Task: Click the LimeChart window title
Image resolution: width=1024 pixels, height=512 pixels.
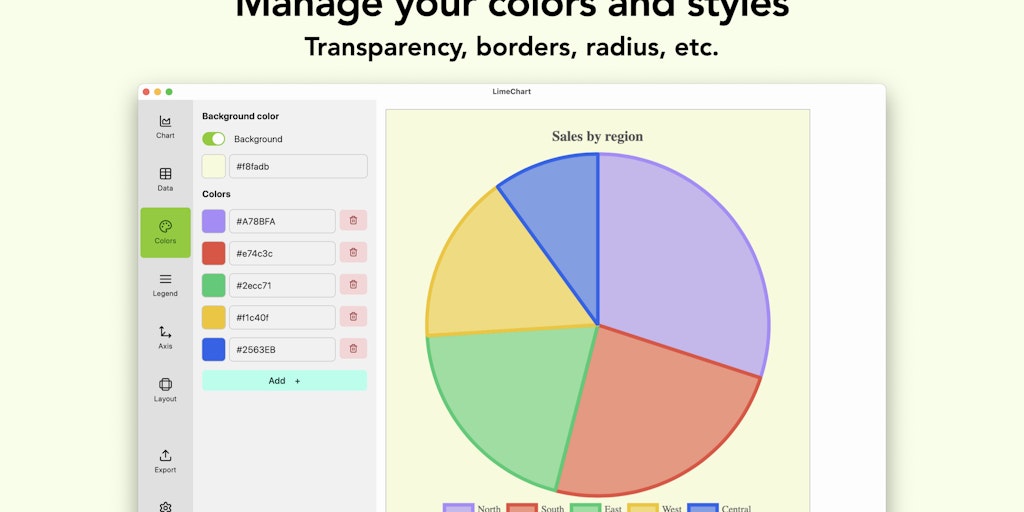Action: [511, 91]
